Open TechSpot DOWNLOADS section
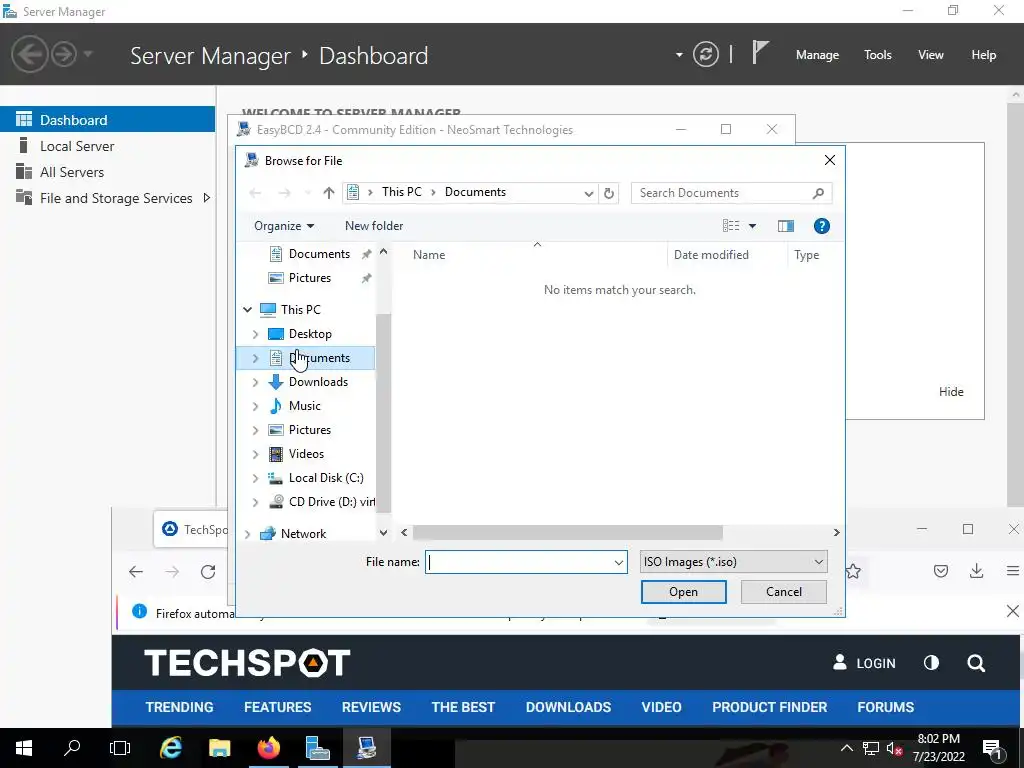Screen dimensions: 1024x768 [568, 707]
